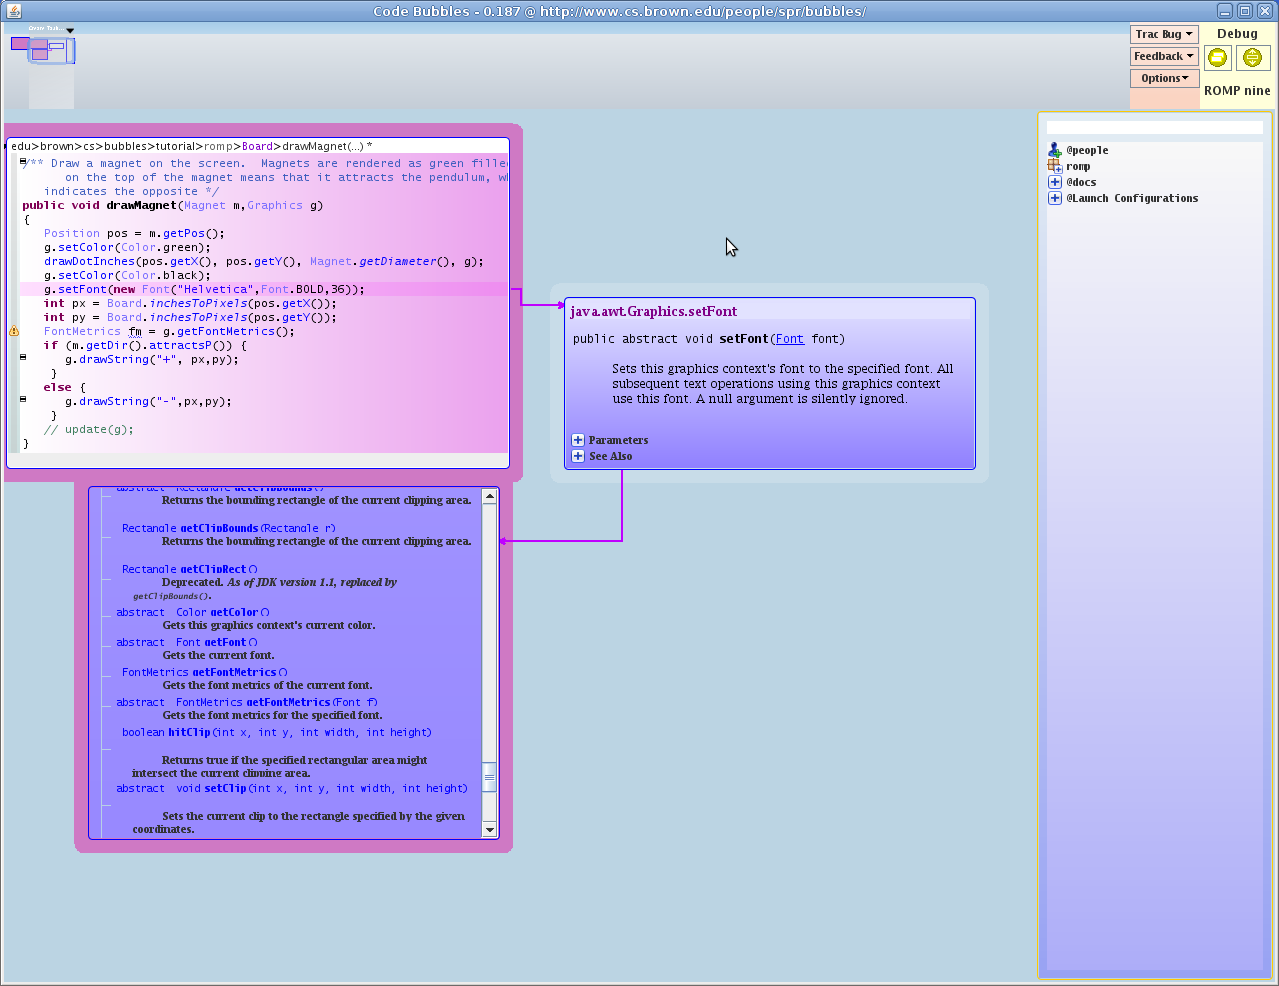Open the Trac Bug dropdown
This screenshot has width=1279, height=986.
[x=1164, y=34]
